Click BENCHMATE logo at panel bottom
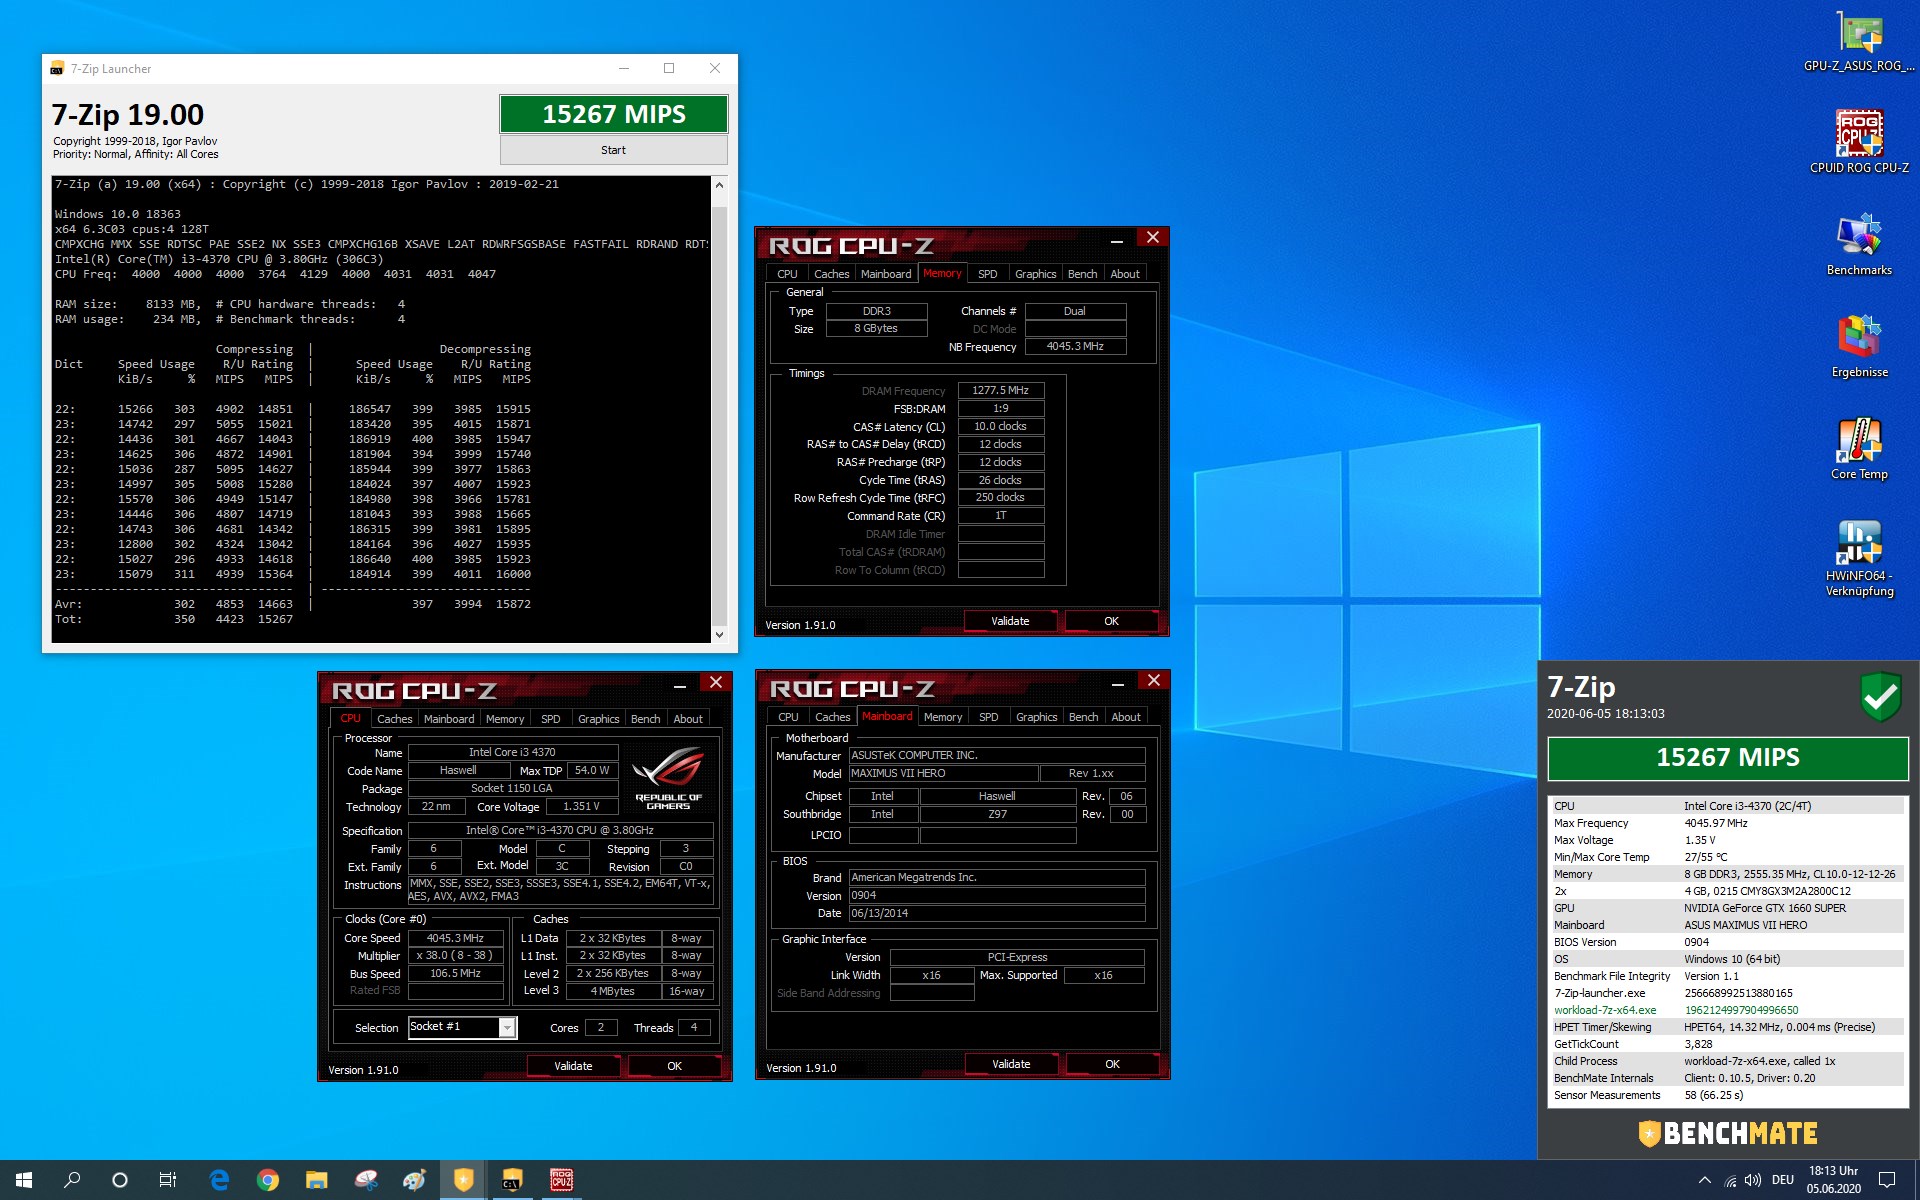 (1727, 1133)
